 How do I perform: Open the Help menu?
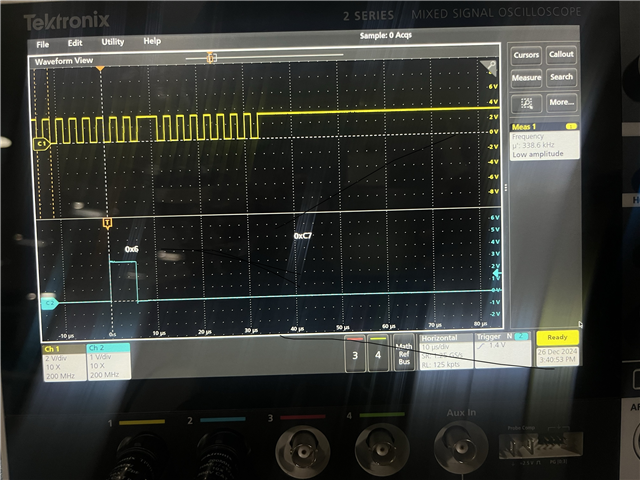point(152,41)
